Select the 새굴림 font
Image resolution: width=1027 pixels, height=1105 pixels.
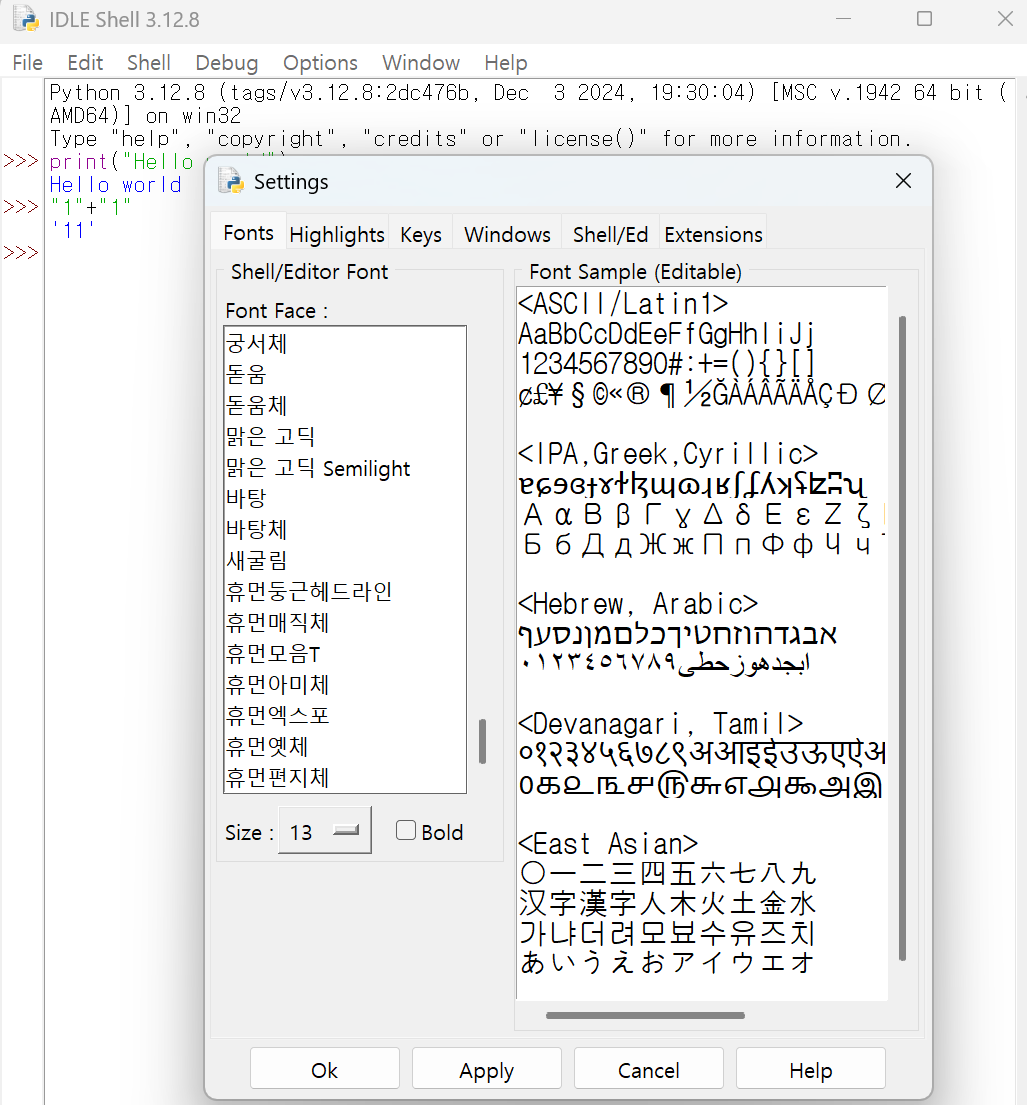345,560
